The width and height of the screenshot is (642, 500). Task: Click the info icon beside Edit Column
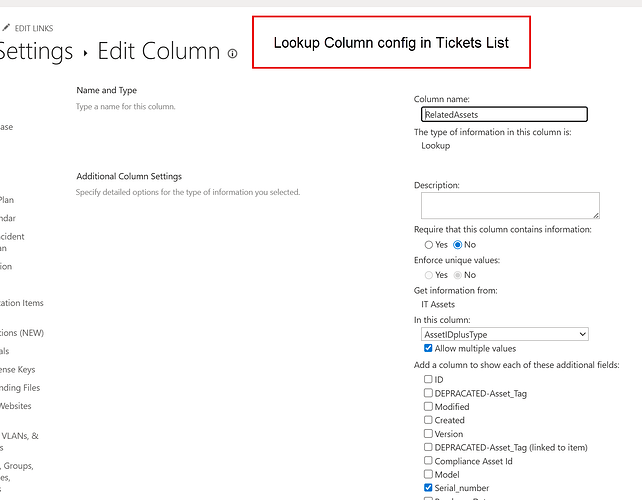pos(233,54)
